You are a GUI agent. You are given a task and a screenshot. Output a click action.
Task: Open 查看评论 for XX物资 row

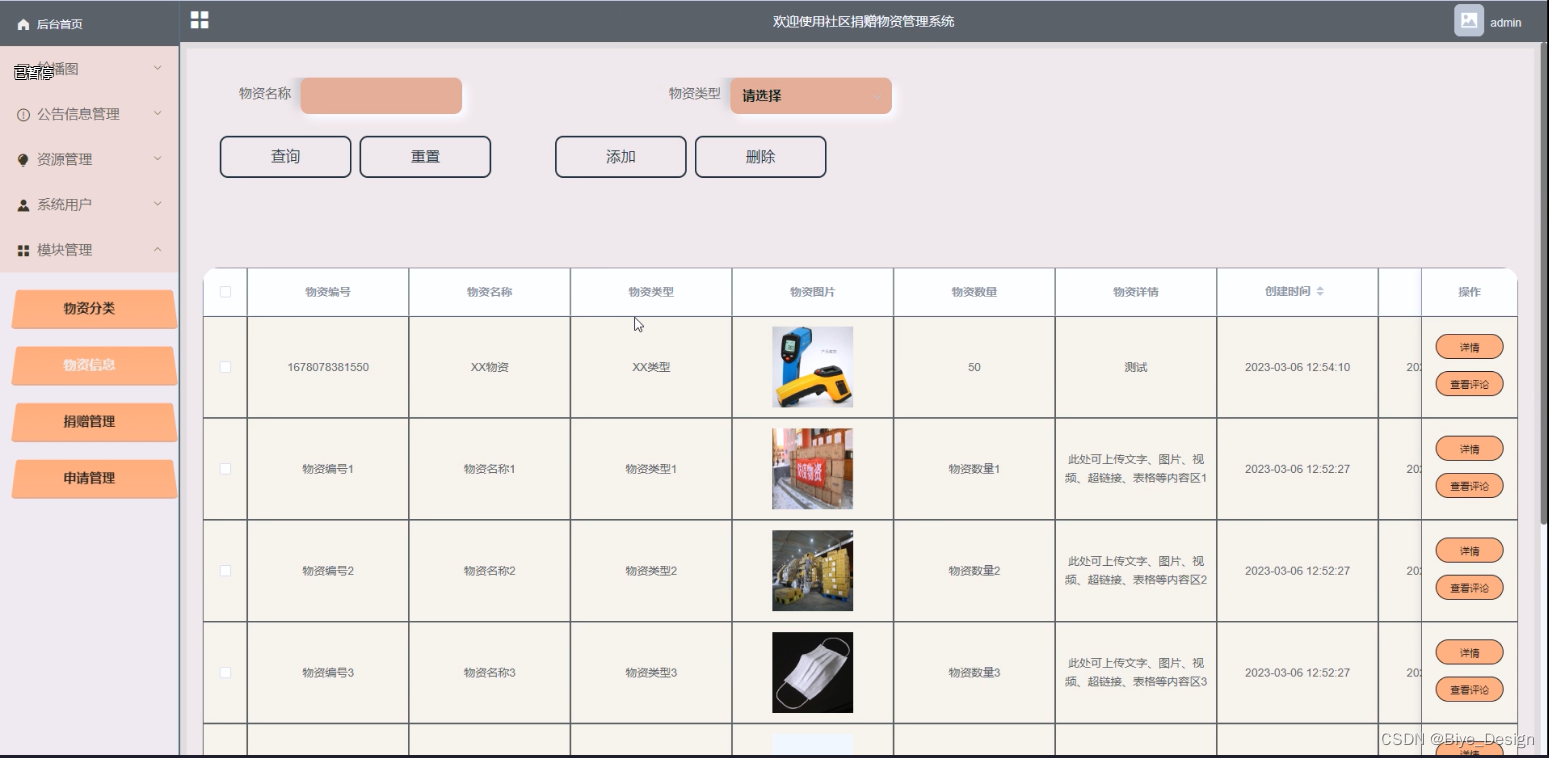[1469, 384]
